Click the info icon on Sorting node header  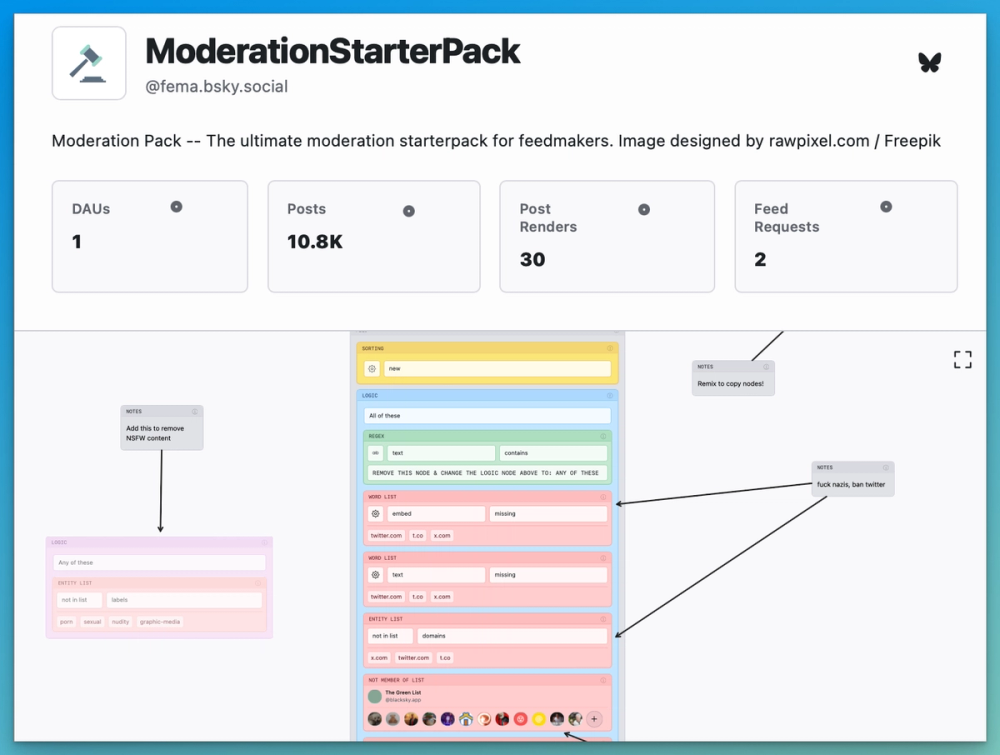tap(610, 348)
